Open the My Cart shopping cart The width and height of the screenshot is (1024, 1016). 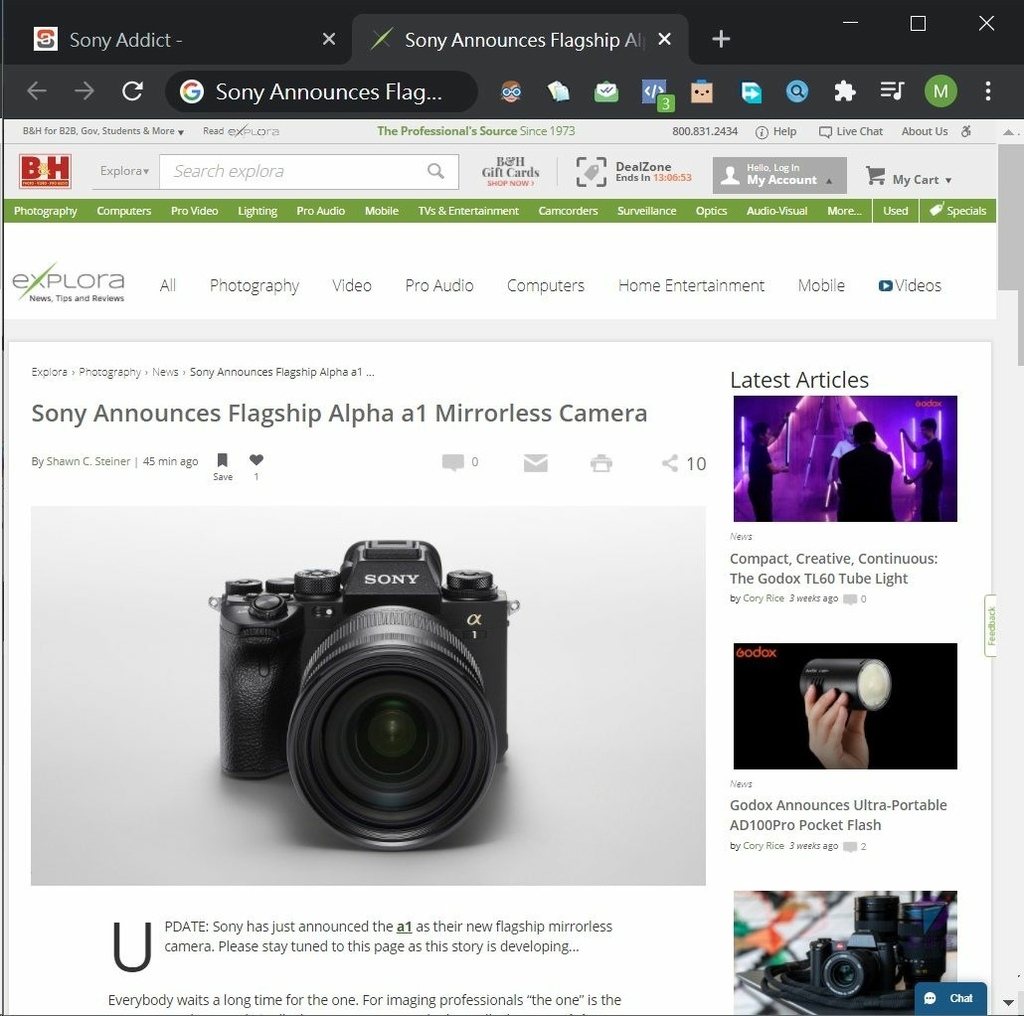pos(908,177)
